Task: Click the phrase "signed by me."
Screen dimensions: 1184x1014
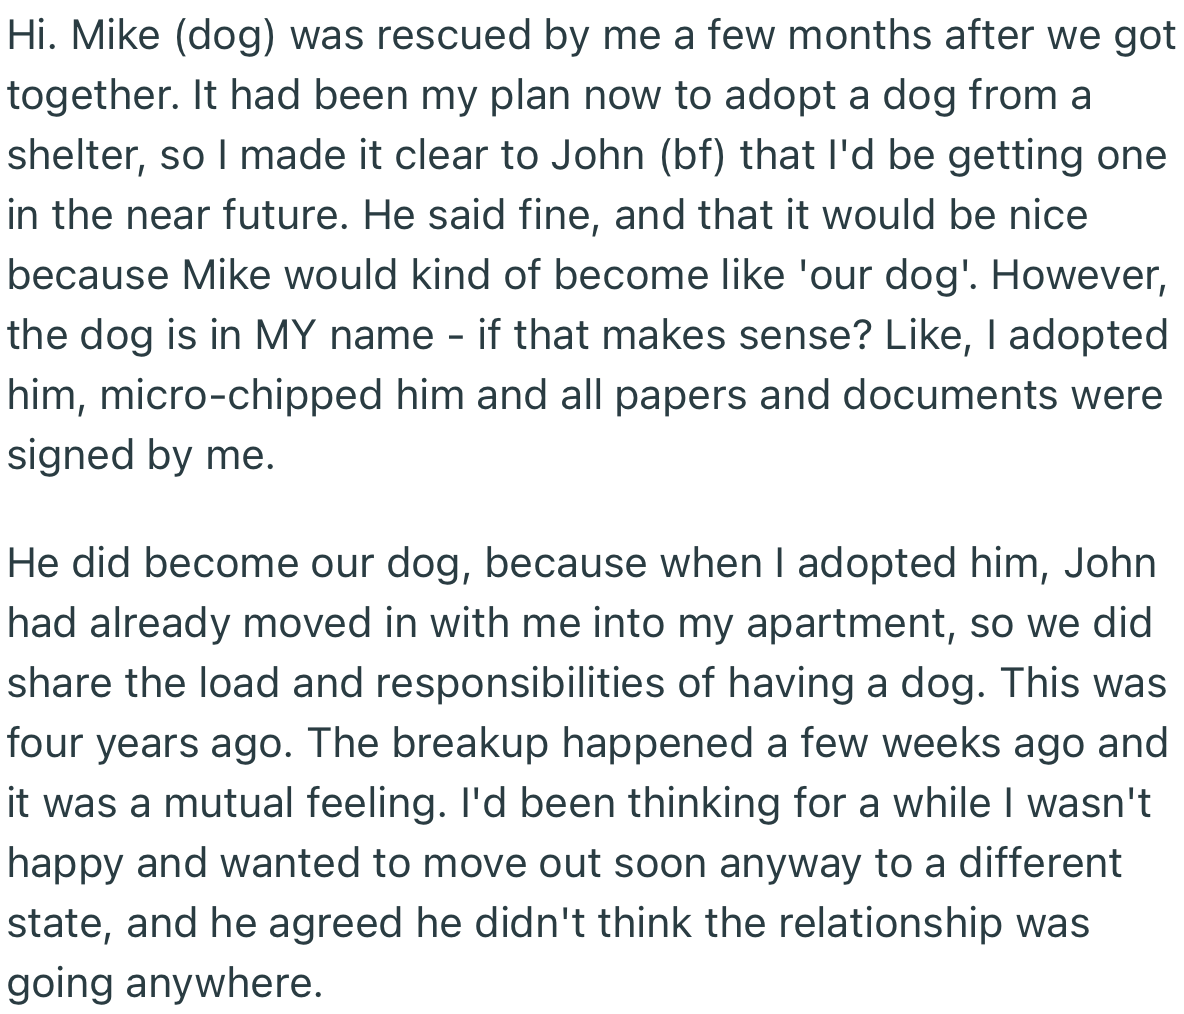Action: (x=140, y=457)
